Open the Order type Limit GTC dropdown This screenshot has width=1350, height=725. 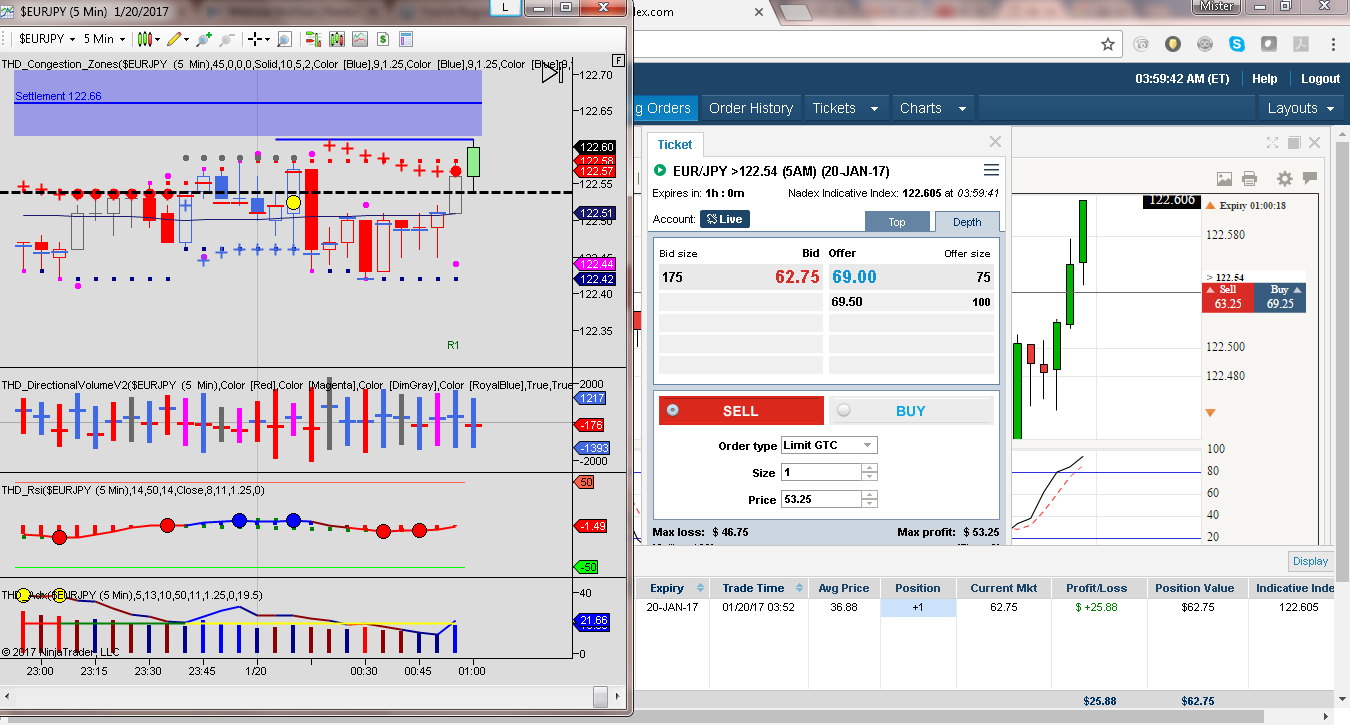(x=828, y=445)
